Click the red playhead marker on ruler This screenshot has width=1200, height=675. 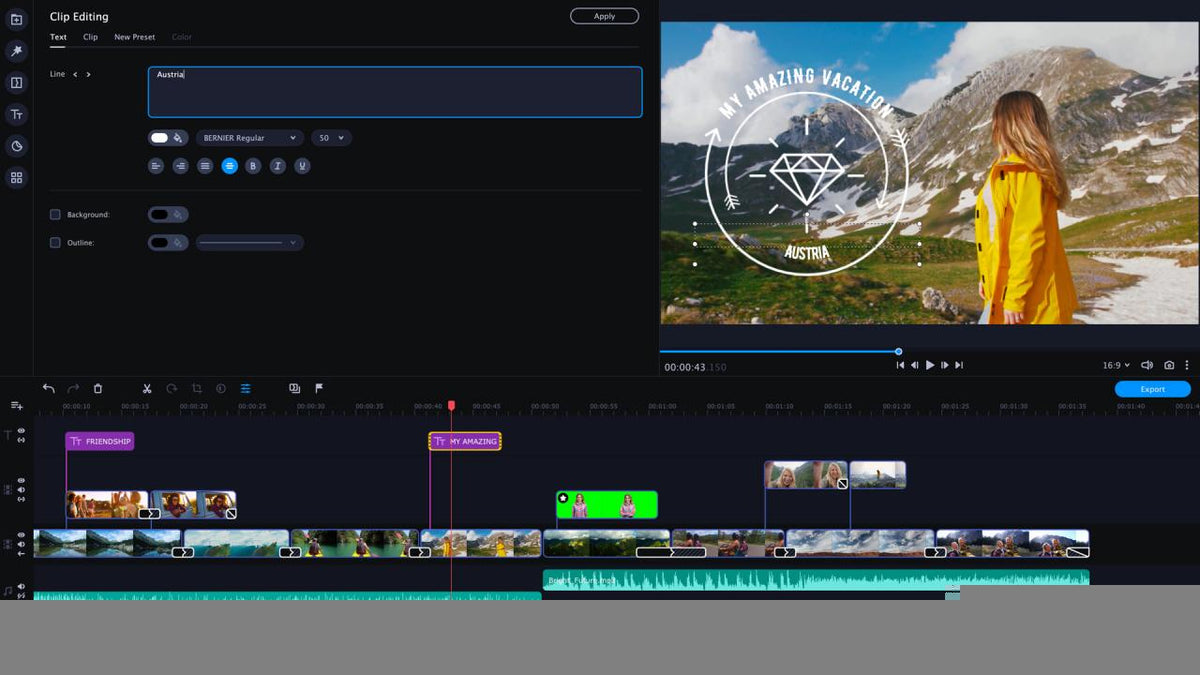[451, 405]
